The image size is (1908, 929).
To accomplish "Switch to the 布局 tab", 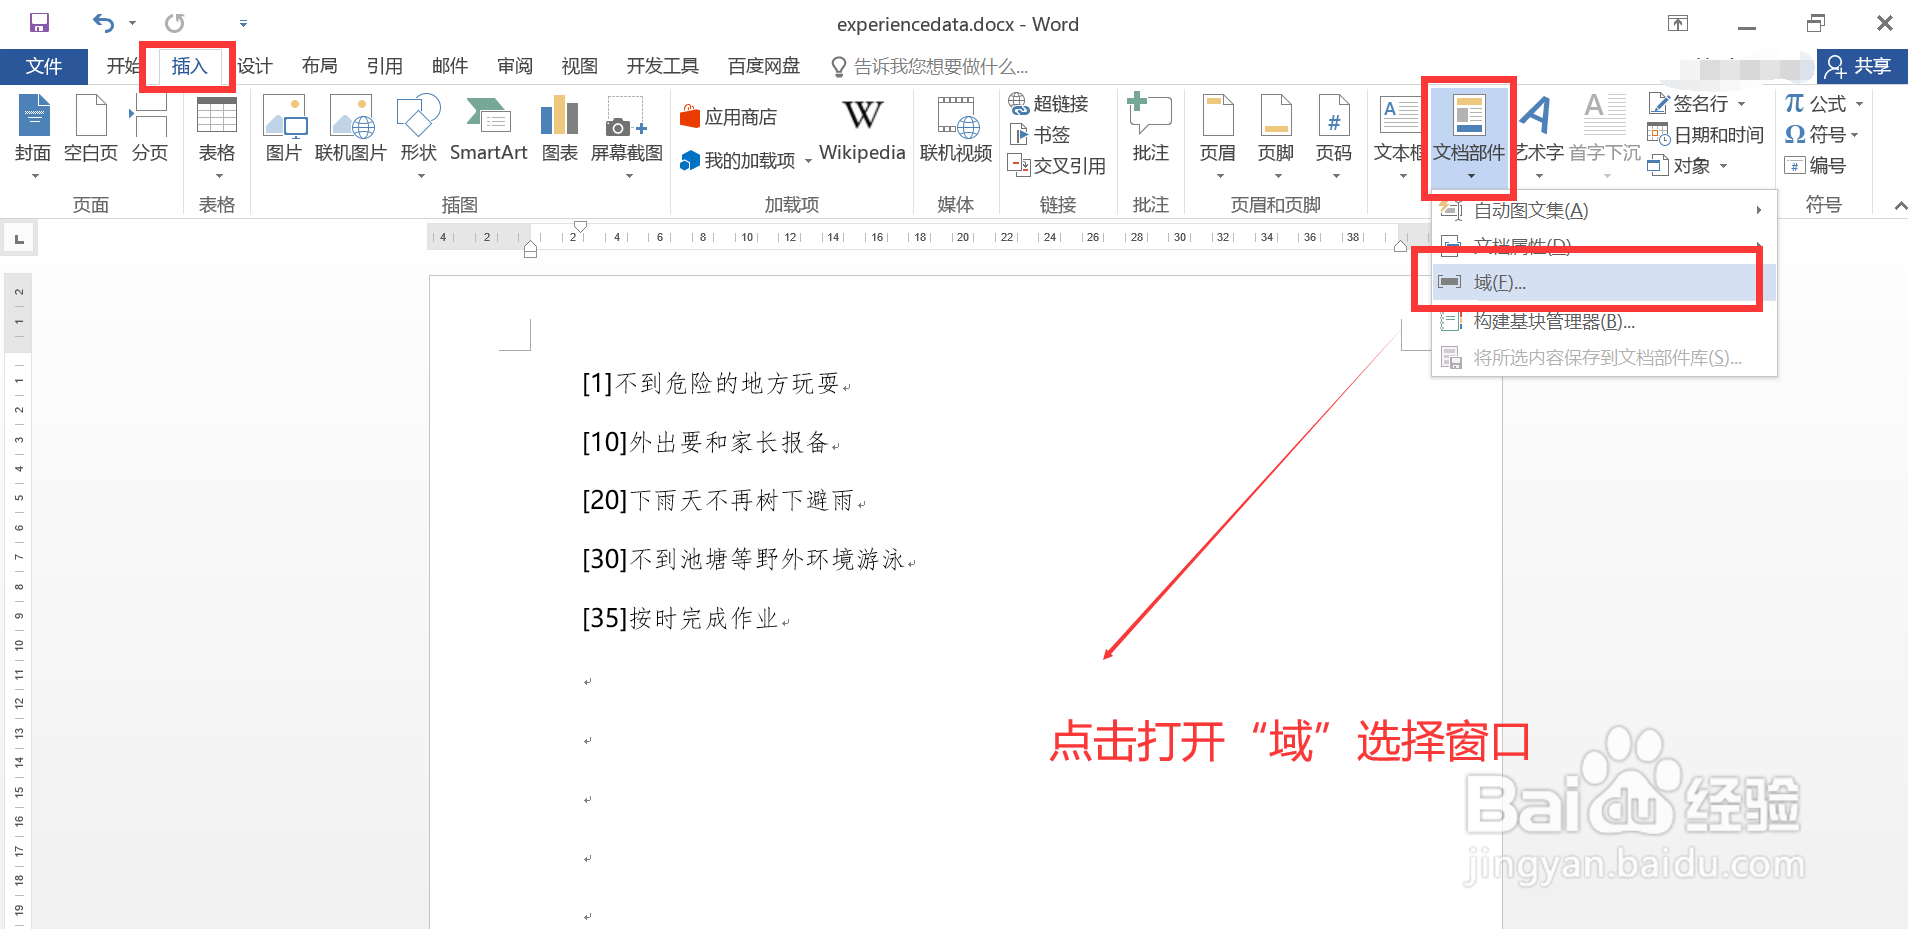I will 320,66.
